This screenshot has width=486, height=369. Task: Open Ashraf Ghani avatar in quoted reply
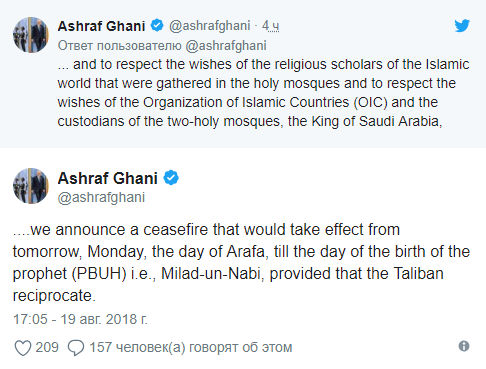31,35
